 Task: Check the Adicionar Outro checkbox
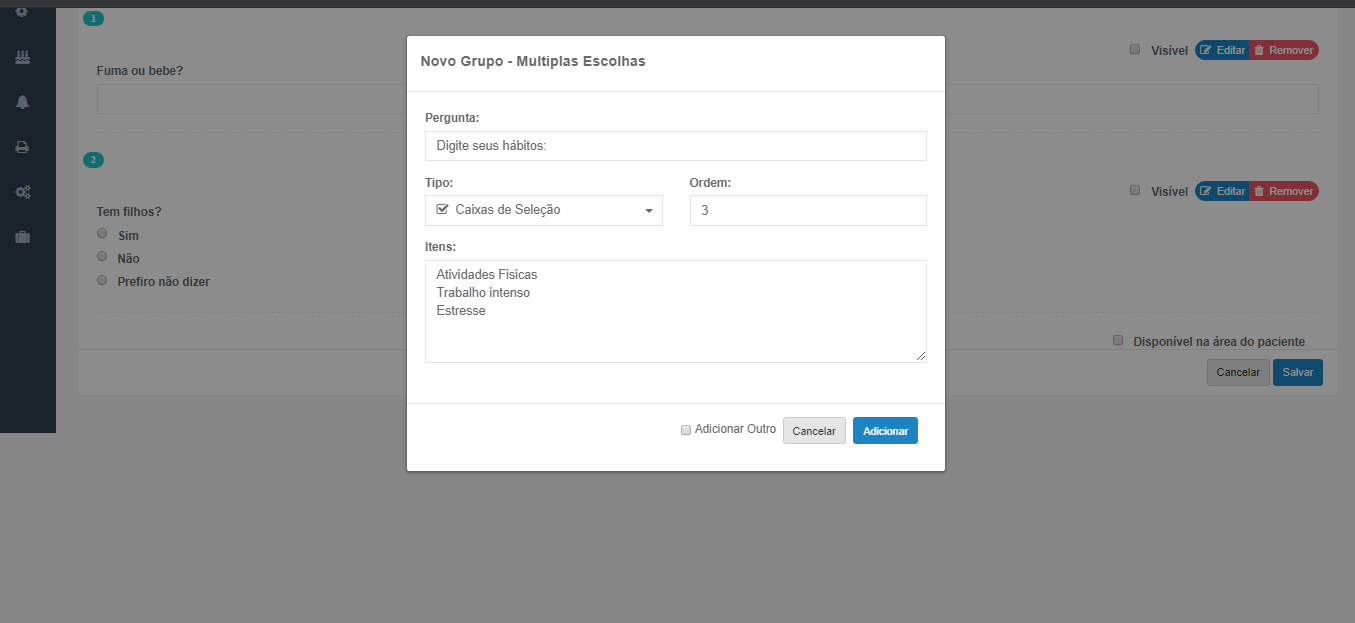(686, 430)
